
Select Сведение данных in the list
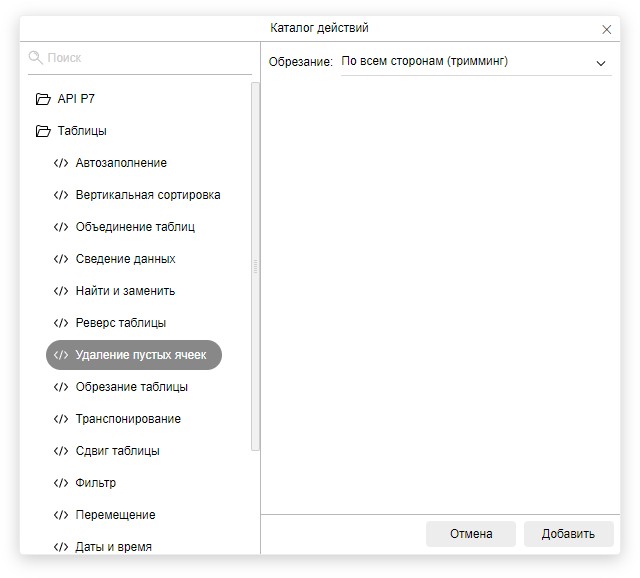pos(125,259)
